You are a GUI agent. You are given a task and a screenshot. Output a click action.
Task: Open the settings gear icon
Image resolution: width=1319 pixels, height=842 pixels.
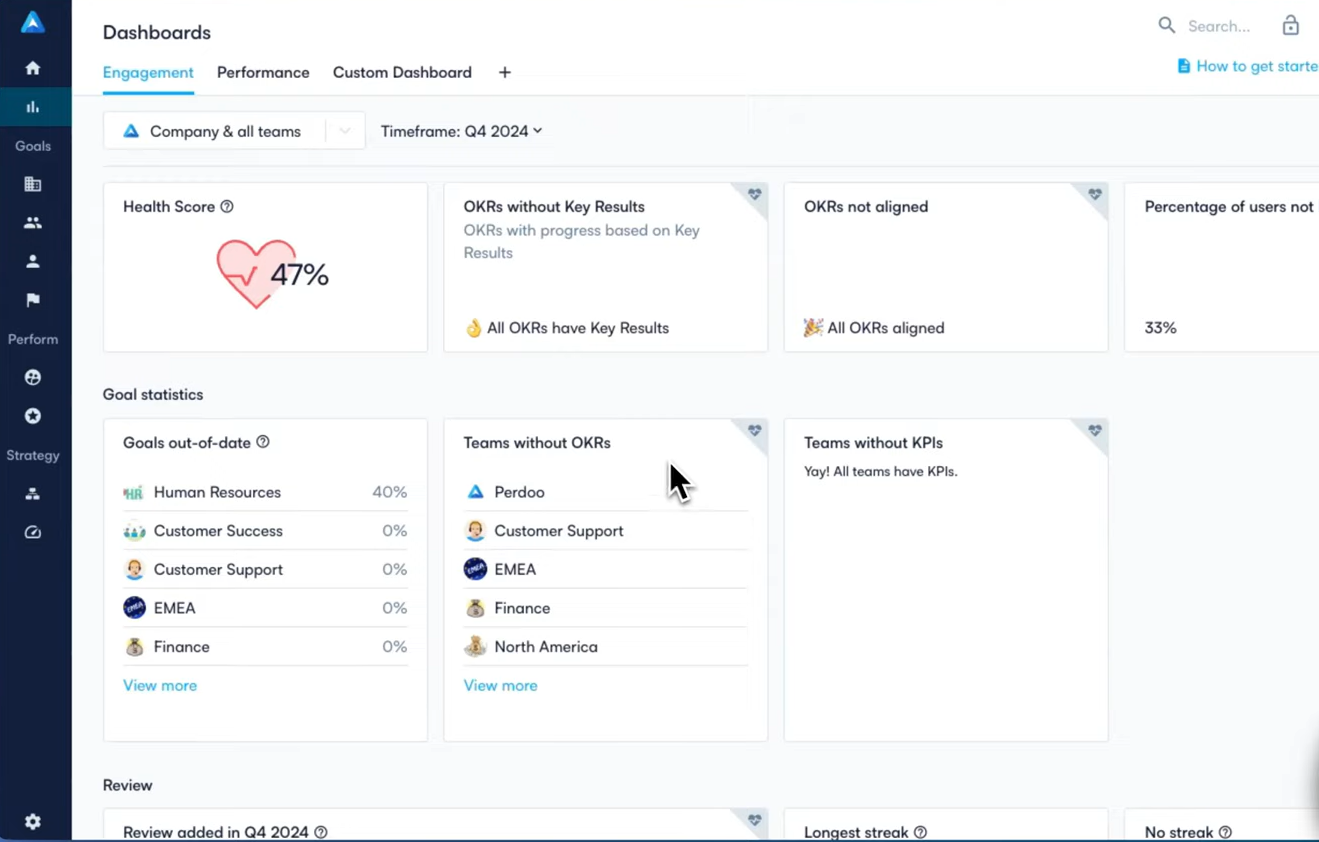click(33, 821)
